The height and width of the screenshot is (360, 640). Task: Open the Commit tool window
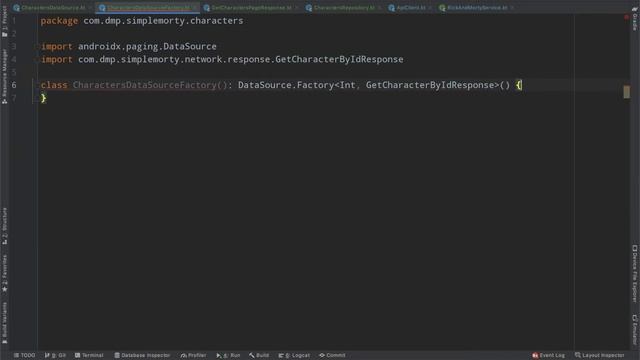[332, 355]
